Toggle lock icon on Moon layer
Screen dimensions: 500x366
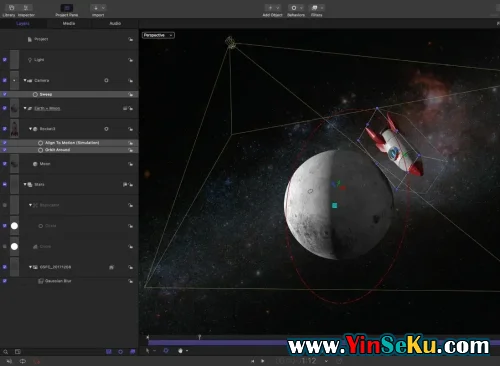coord(130,164)
